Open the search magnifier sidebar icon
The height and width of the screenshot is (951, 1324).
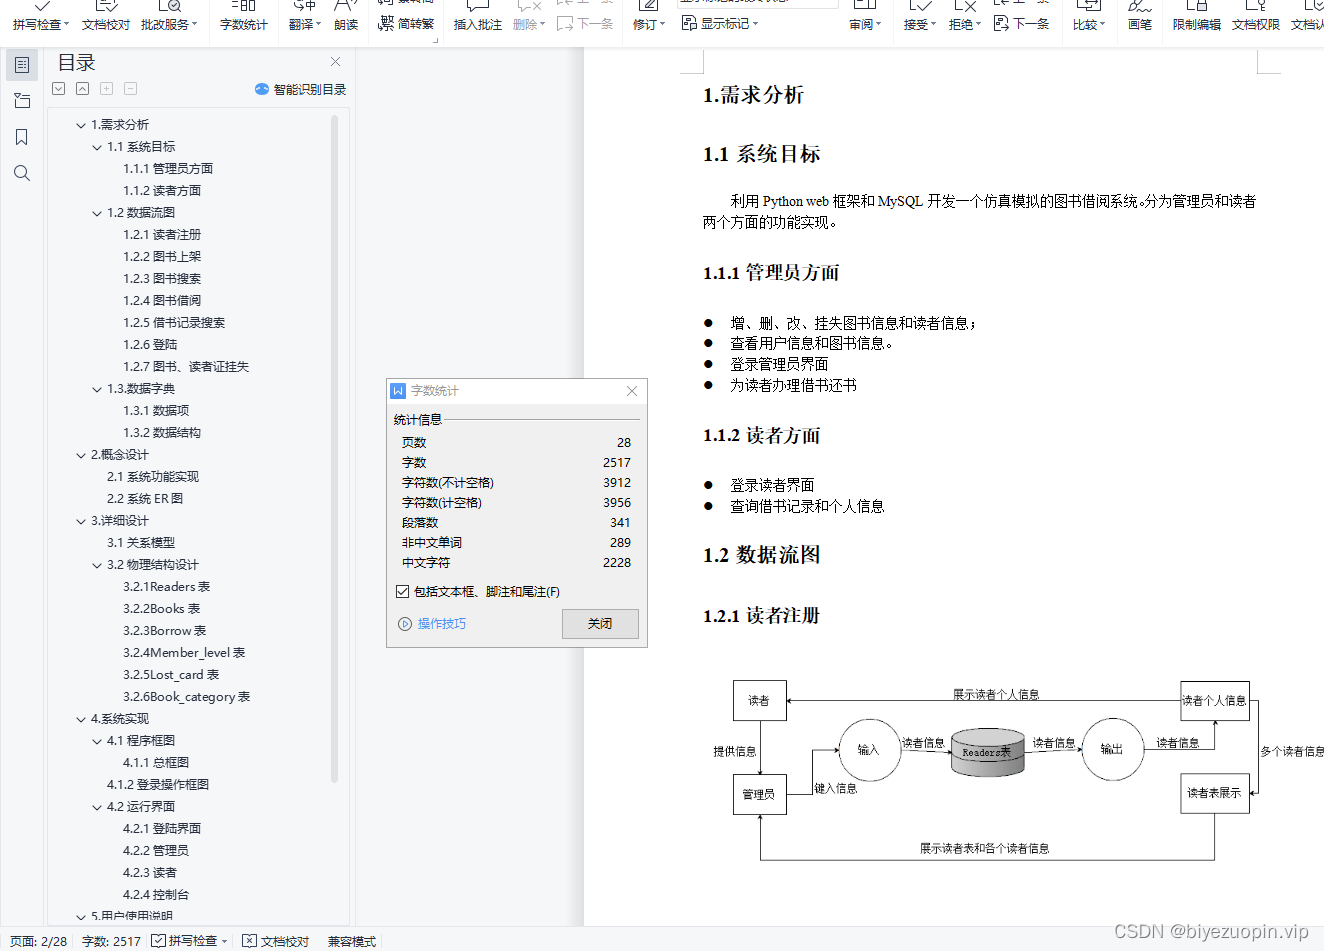[22, 173]
